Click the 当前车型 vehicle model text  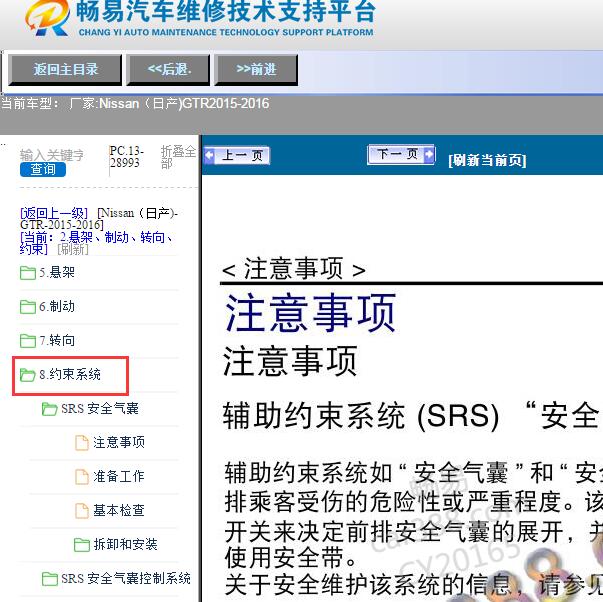point(135,103)
